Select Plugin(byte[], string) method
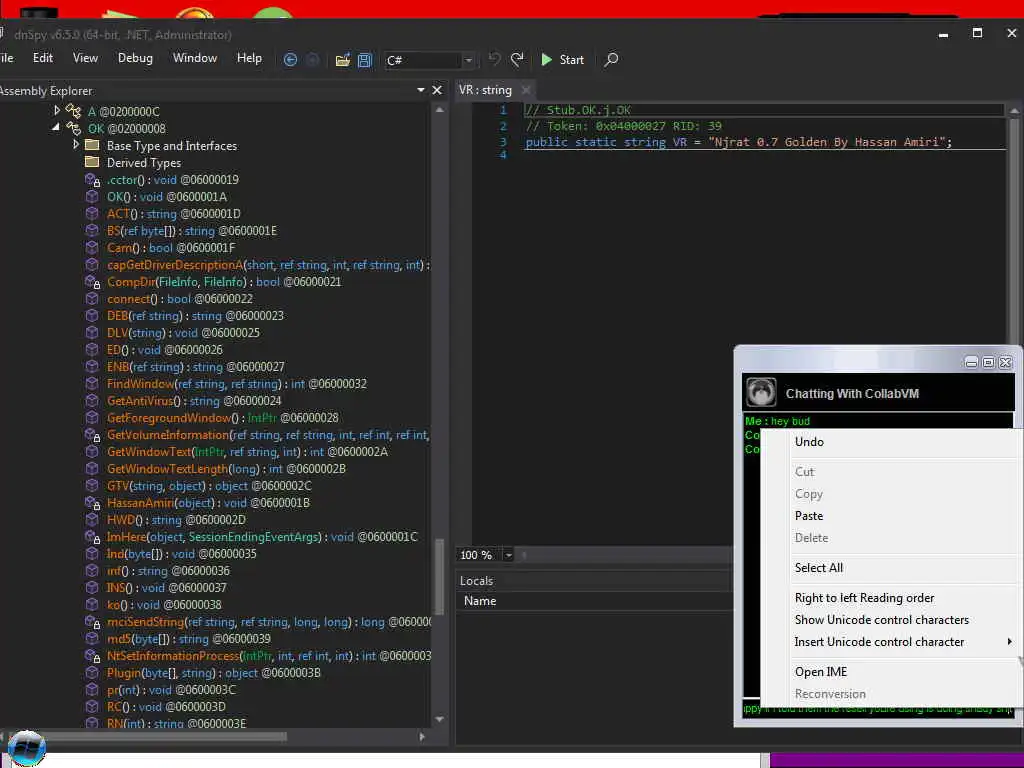 coord(214,673)
